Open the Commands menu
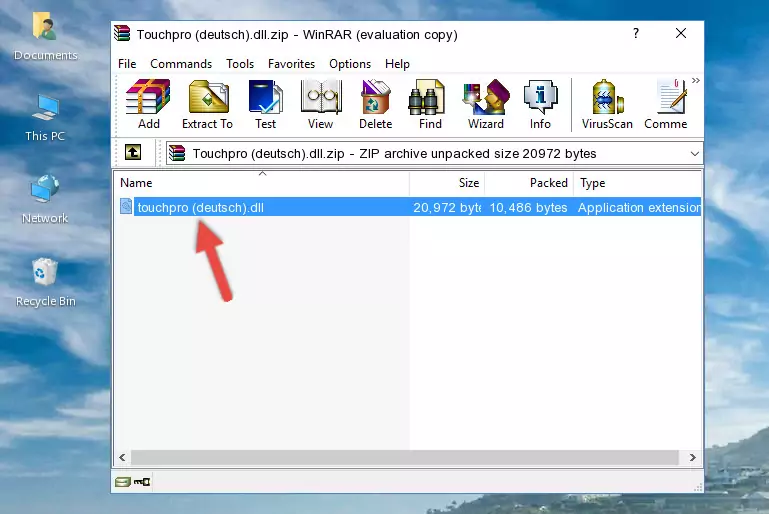This screenshot has width=769, height=514. (x=181, y=64)
